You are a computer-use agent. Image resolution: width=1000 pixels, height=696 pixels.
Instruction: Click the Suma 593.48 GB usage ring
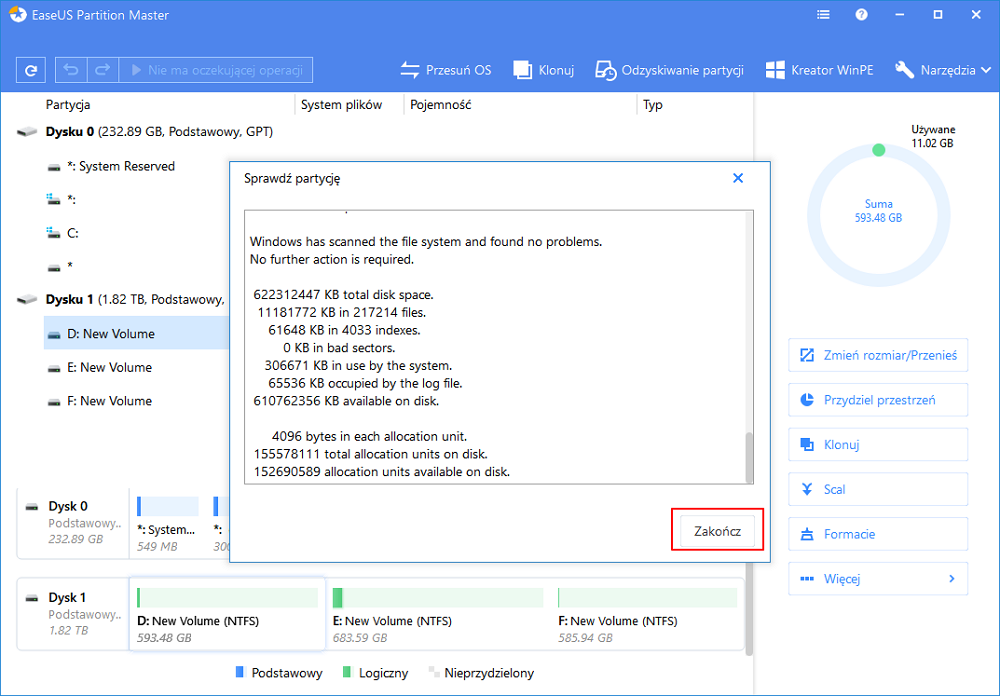pyautogui.click(x=878, y=216)
